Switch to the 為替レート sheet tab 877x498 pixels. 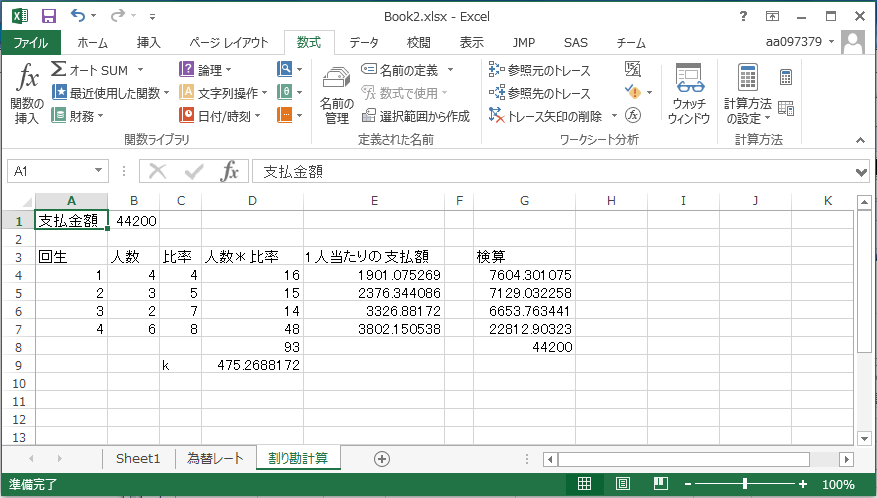coord(215,459)
